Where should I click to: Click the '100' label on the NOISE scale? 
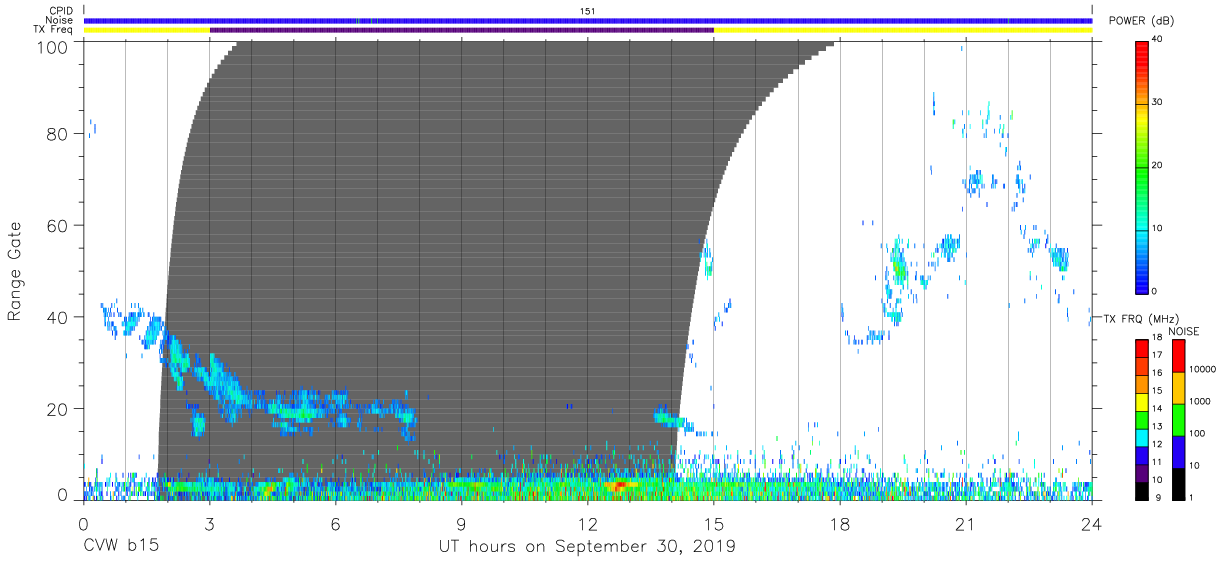(1197, 434)
